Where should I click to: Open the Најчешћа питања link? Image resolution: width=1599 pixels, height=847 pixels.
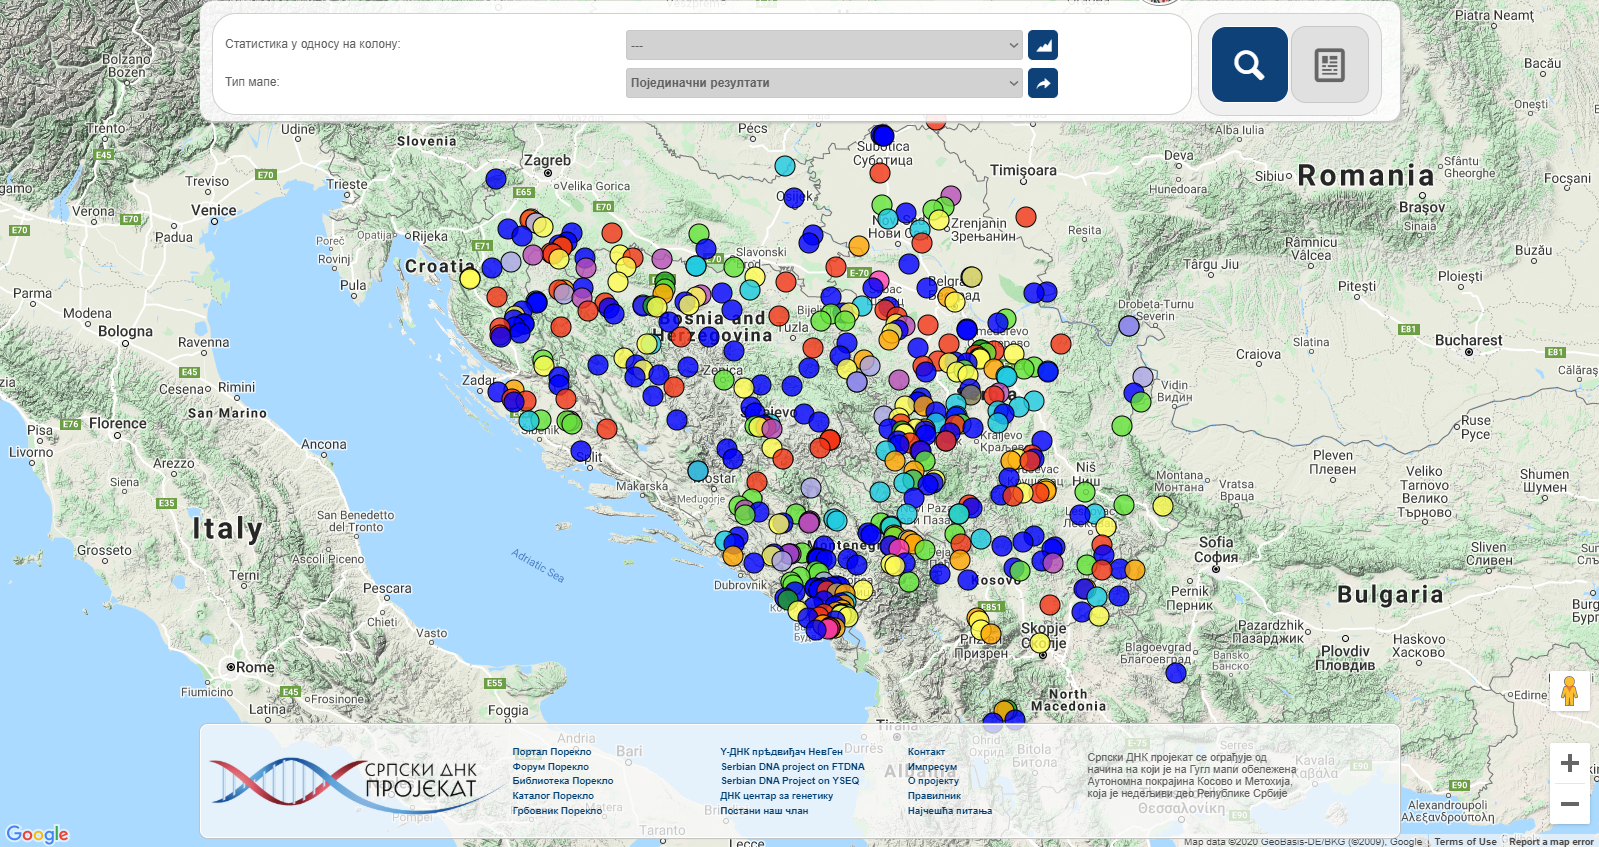[950, 811]
